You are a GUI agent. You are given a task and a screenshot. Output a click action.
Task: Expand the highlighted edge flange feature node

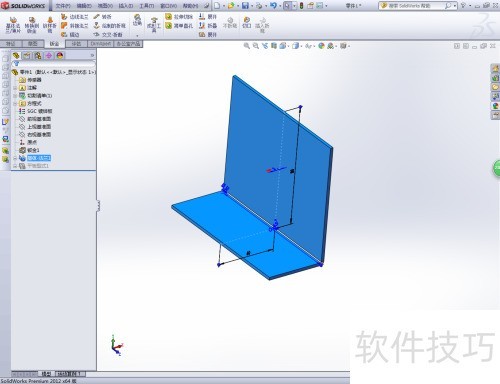point(15,158)
